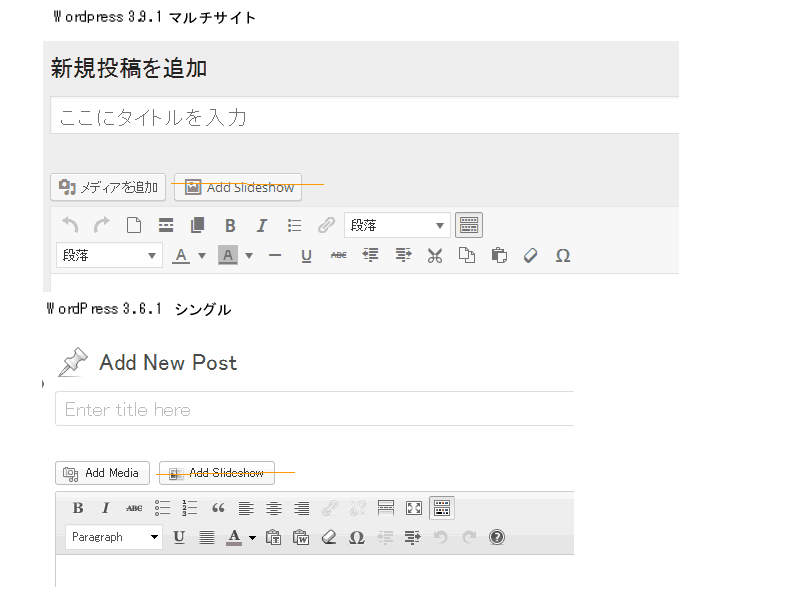Open background color picker arrow in upper editor
The width and height of the screenshot is (800, 600).
[x=249, y=256]
